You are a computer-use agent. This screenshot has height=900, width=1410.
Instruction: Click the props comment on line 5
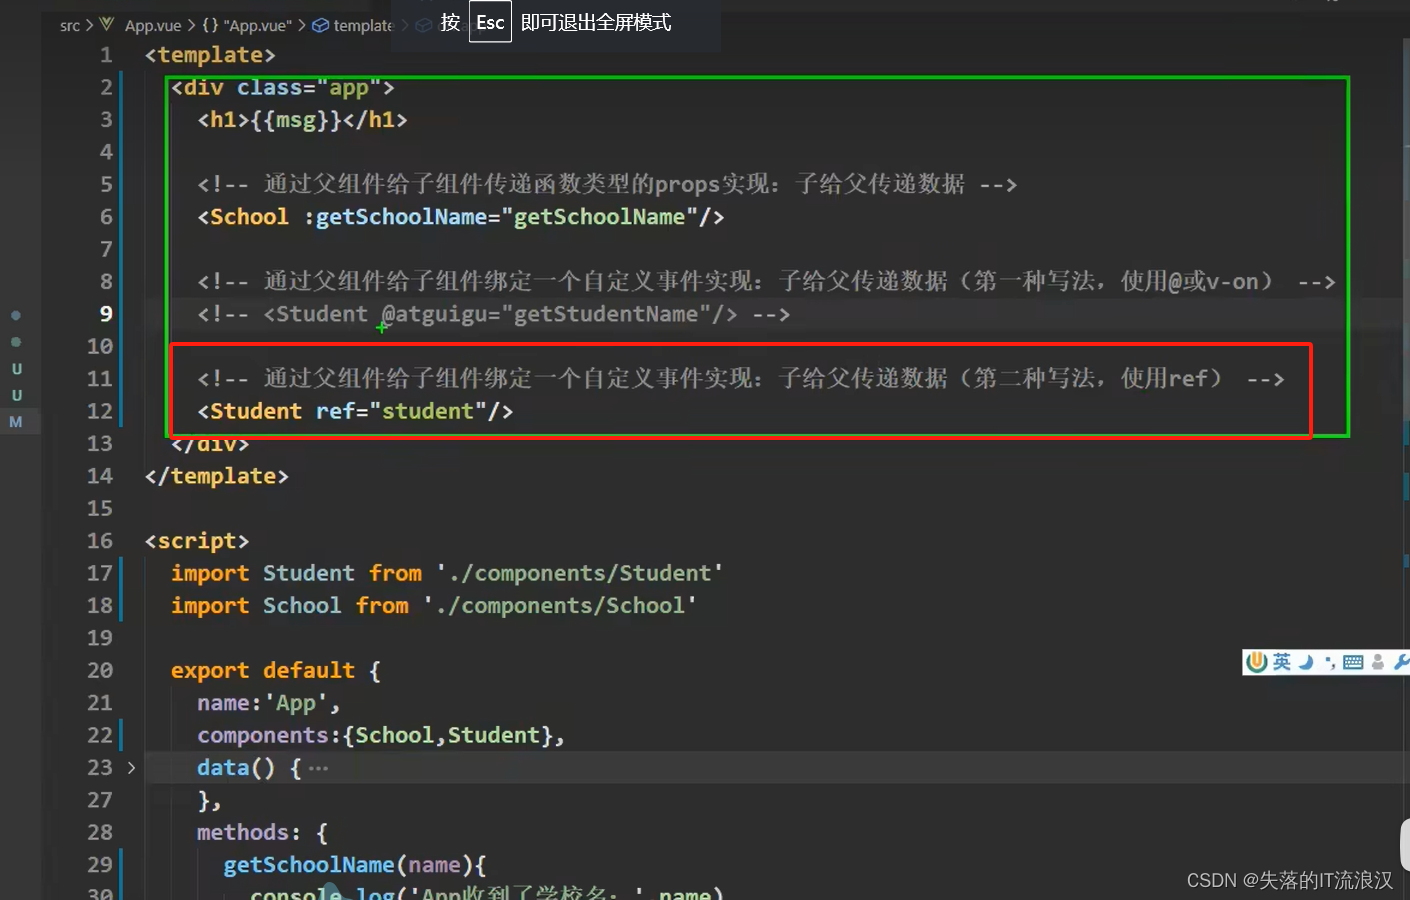click(607, 185)
